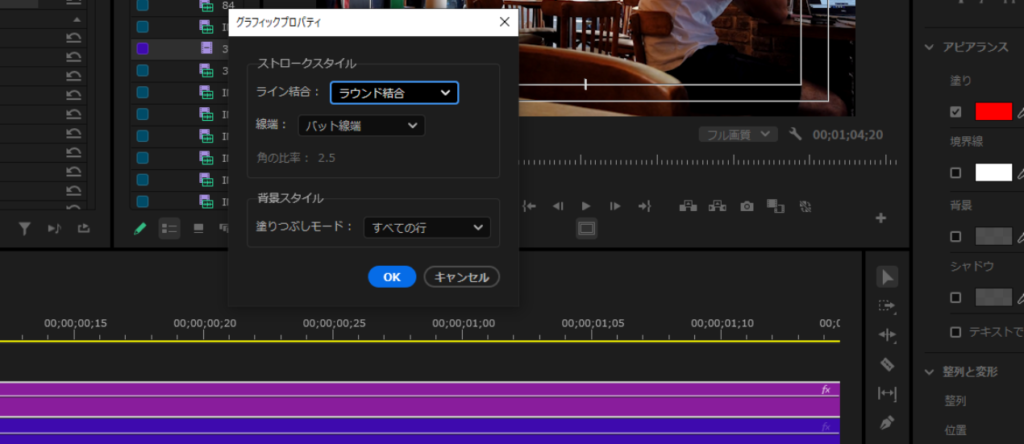1024x444 pixels.
Task: Select the Selection arrow tool
Action: [x=887, y=277]
